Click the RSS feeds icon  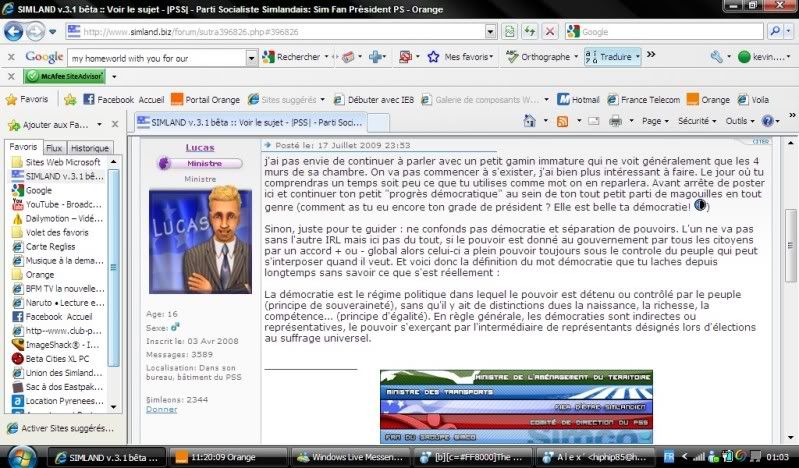coord(563,121)
